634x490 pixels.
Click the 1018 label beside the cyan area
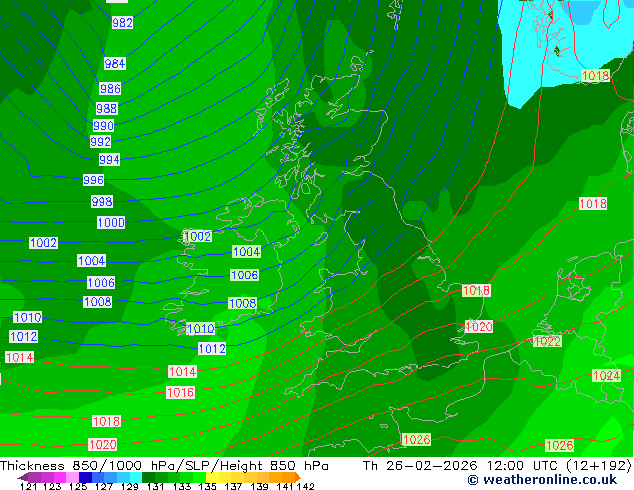pyautogui.click(x=595, y=75)
